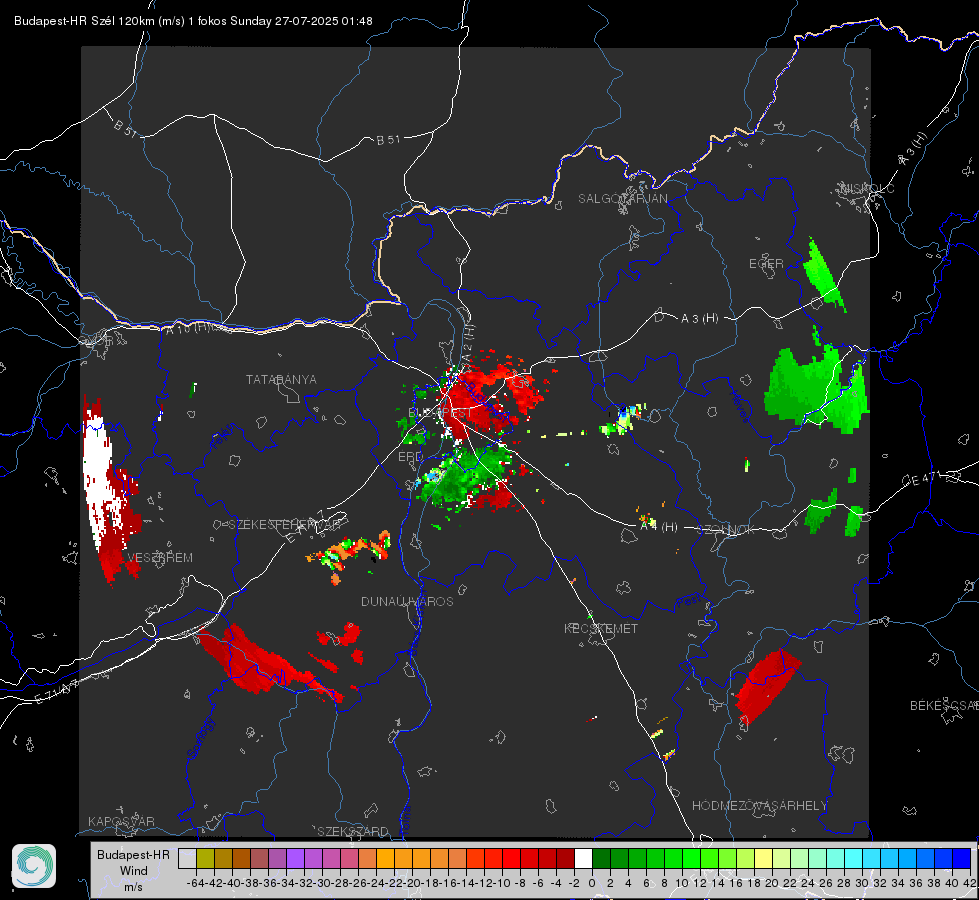
Task: Click the '-10' value on the legend scale
Action: [502, 883]
